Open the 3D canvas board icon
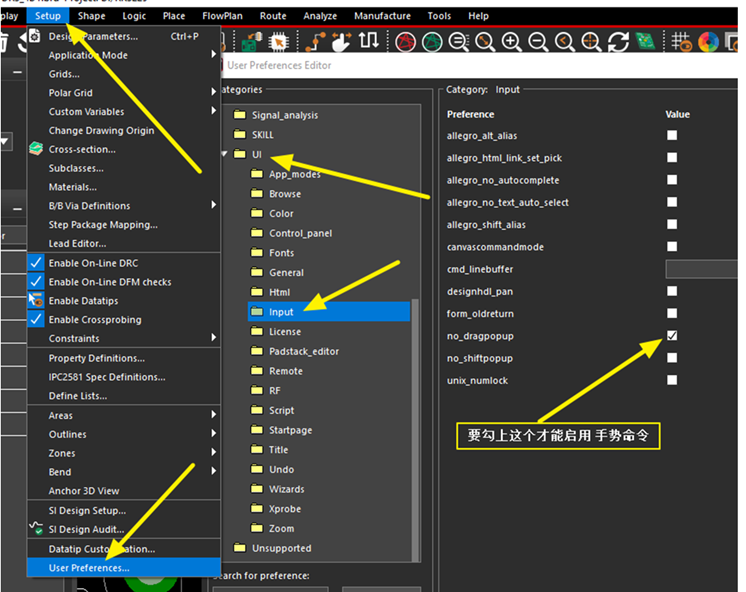Image resolution: width=746 pixels, height=592 pixels. pyautogui.click(x=645, y=42)
